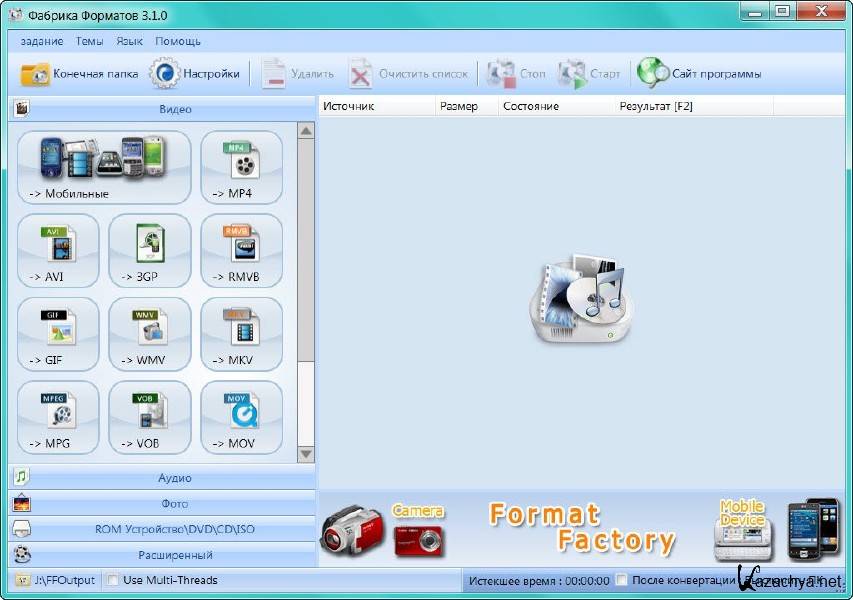Click the VOB format icon
Viewport: 853px width, 600px height.
pyautogui.click(x=149, y=417)
